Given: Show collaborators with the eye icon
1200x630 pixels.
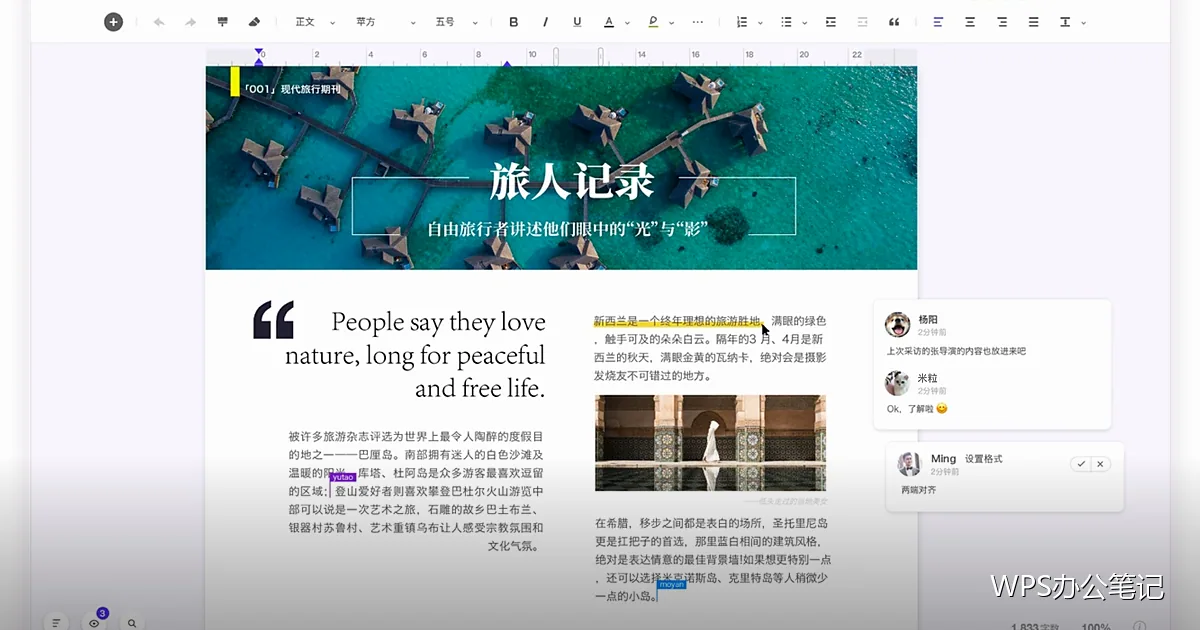Looking at the screenshot, I should pos(94,623).
